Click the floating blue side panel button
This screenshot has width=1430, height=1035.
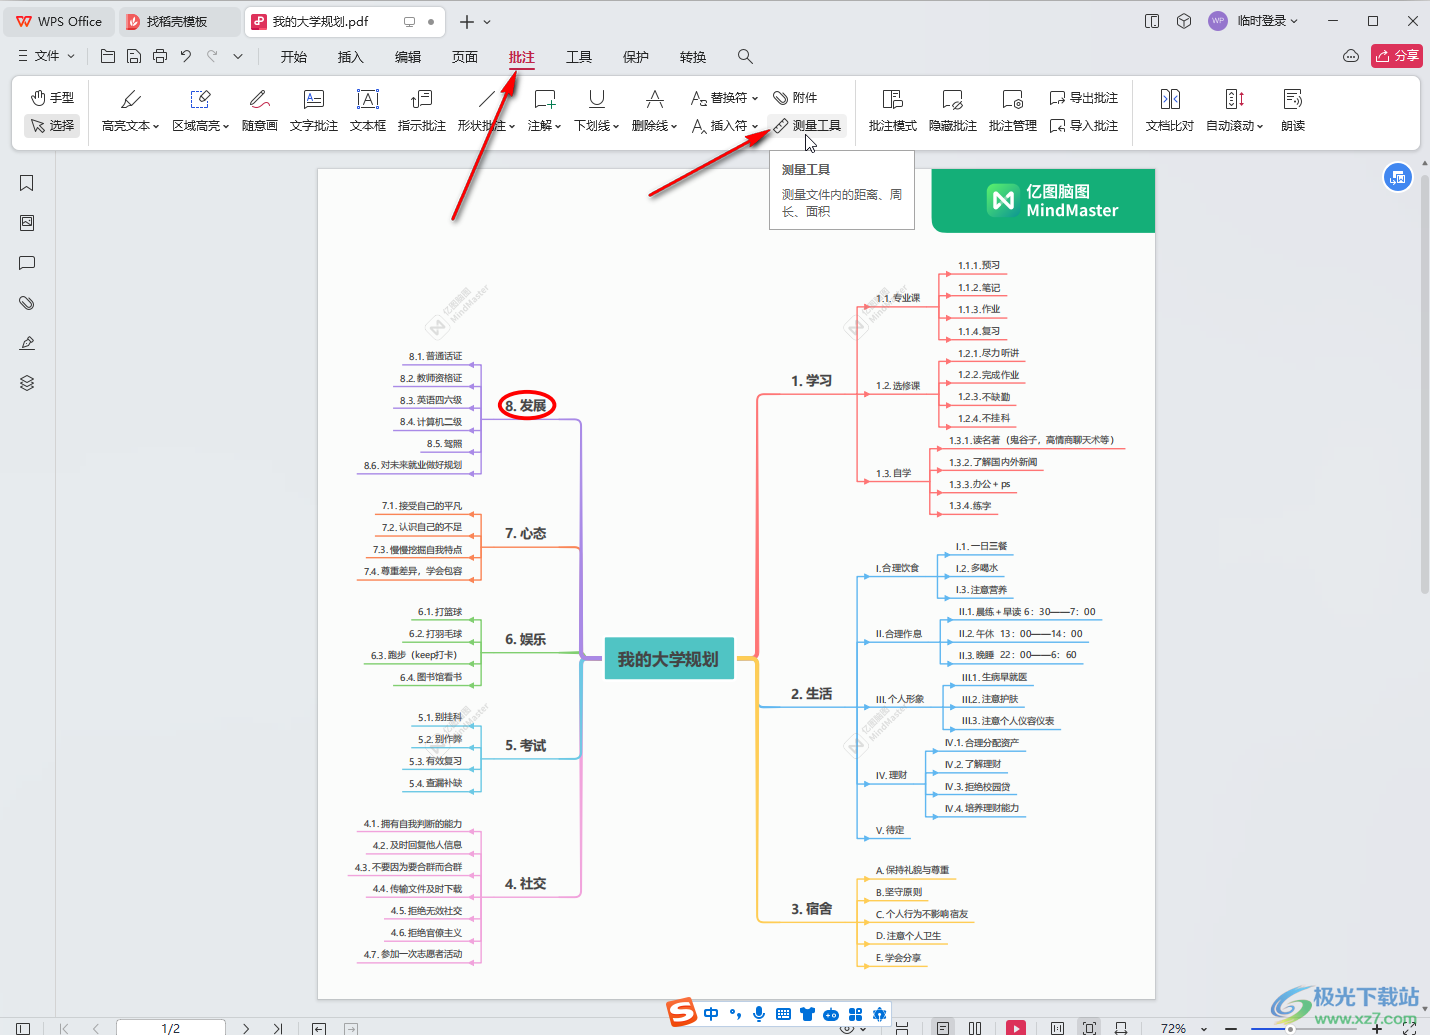click(x=1397, y=177)
